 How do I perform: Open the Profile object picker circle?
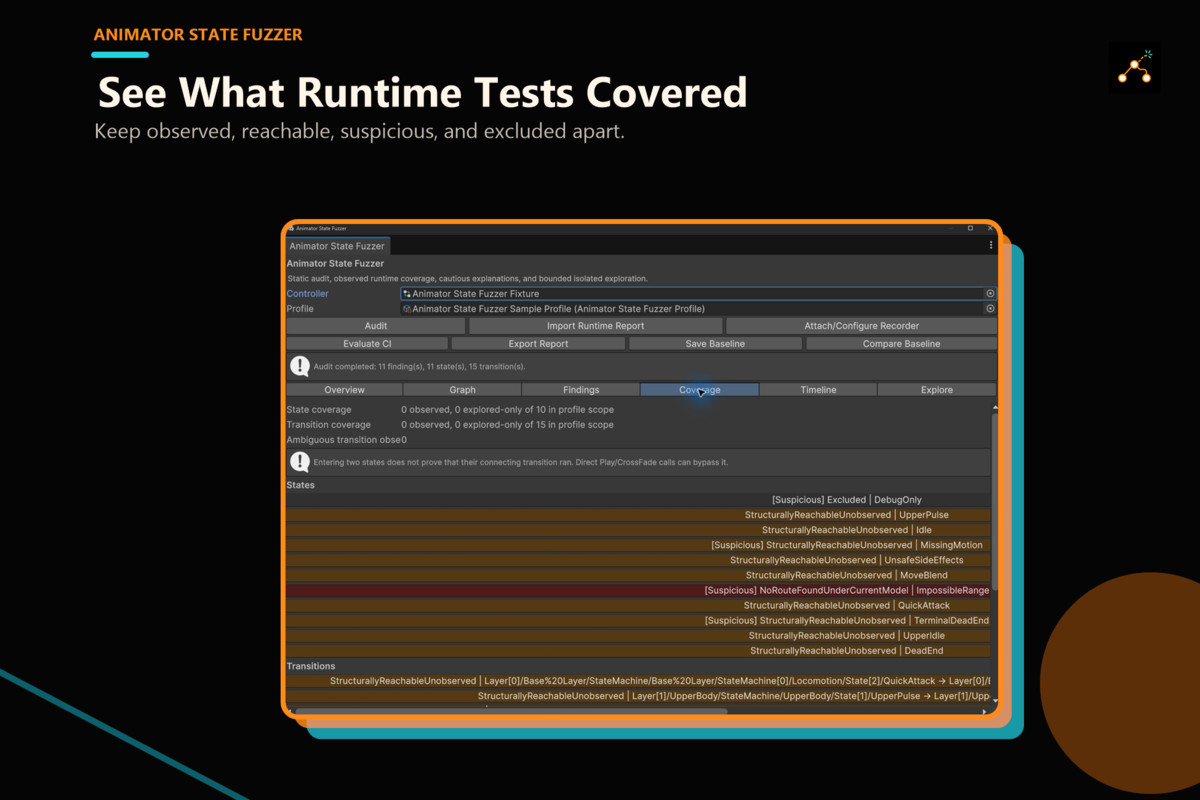pos(990,309)
